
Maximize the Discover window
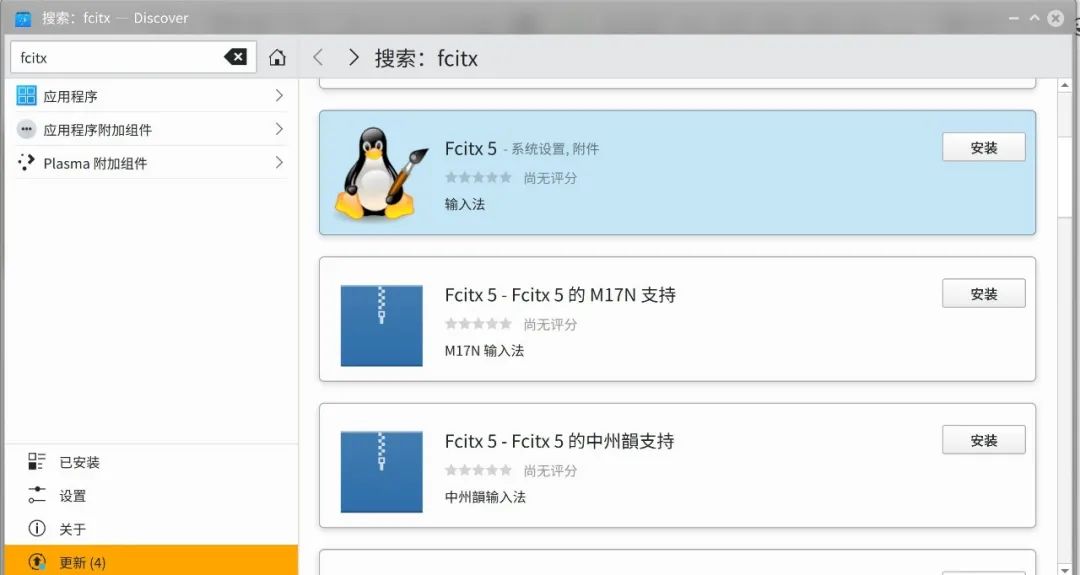click(x=1034, y=18)
